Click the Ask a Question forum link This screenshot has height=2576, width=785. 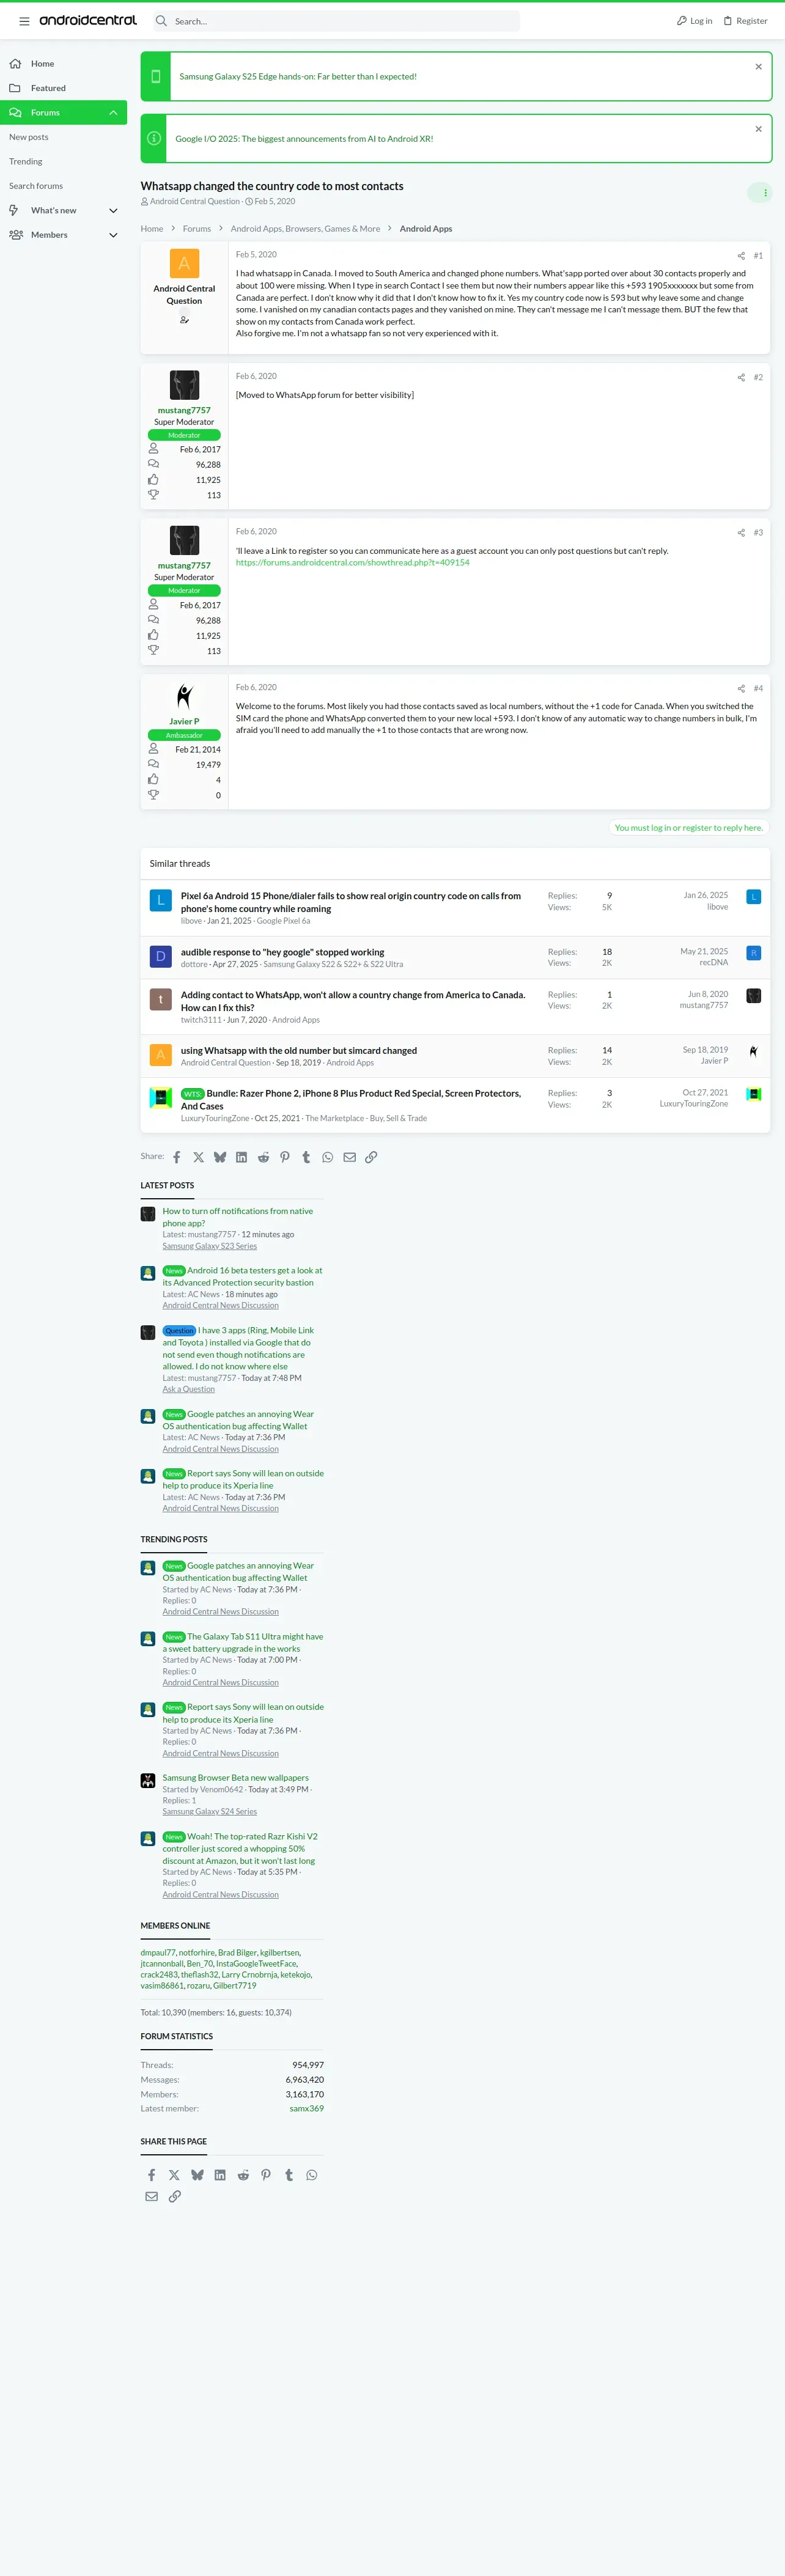pos(189,1389)
